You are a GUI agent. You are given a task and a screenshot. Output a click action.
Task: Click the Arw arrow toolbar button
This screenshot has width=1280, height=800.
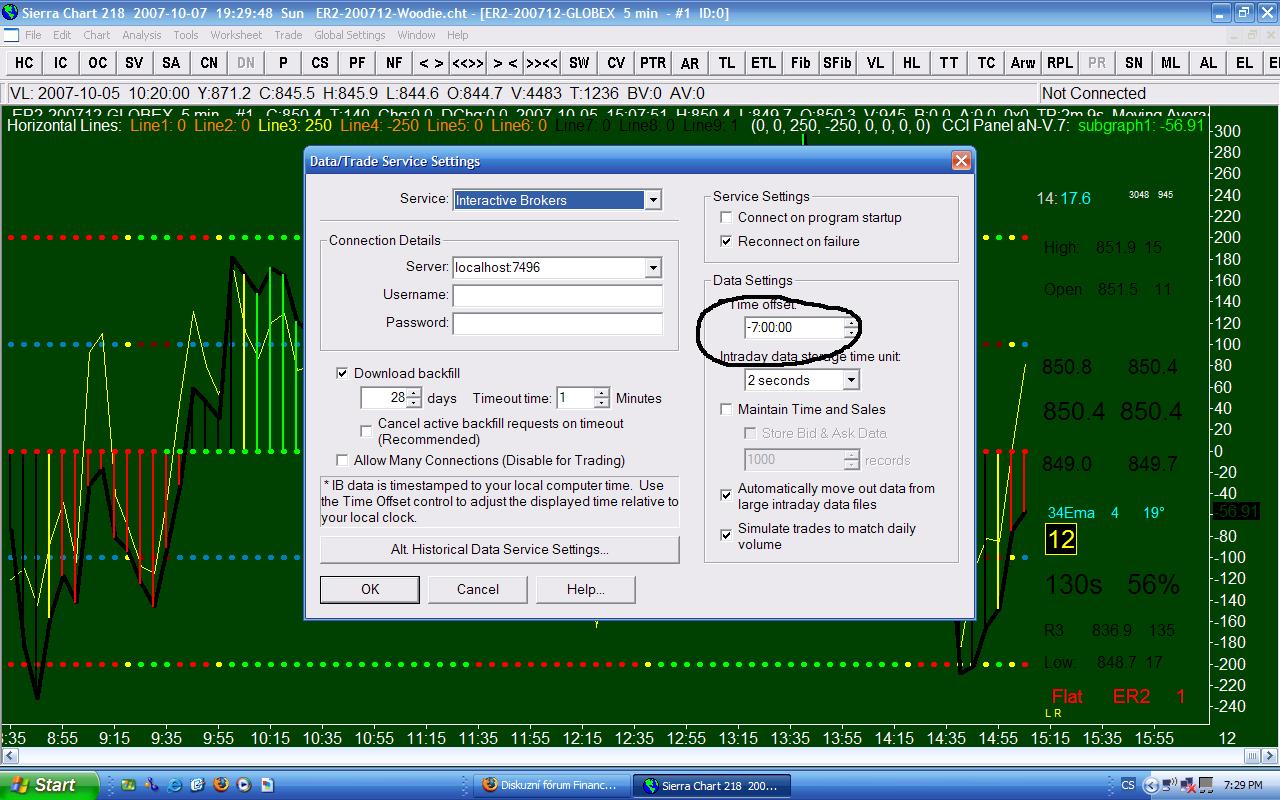tap(1023, 63)
